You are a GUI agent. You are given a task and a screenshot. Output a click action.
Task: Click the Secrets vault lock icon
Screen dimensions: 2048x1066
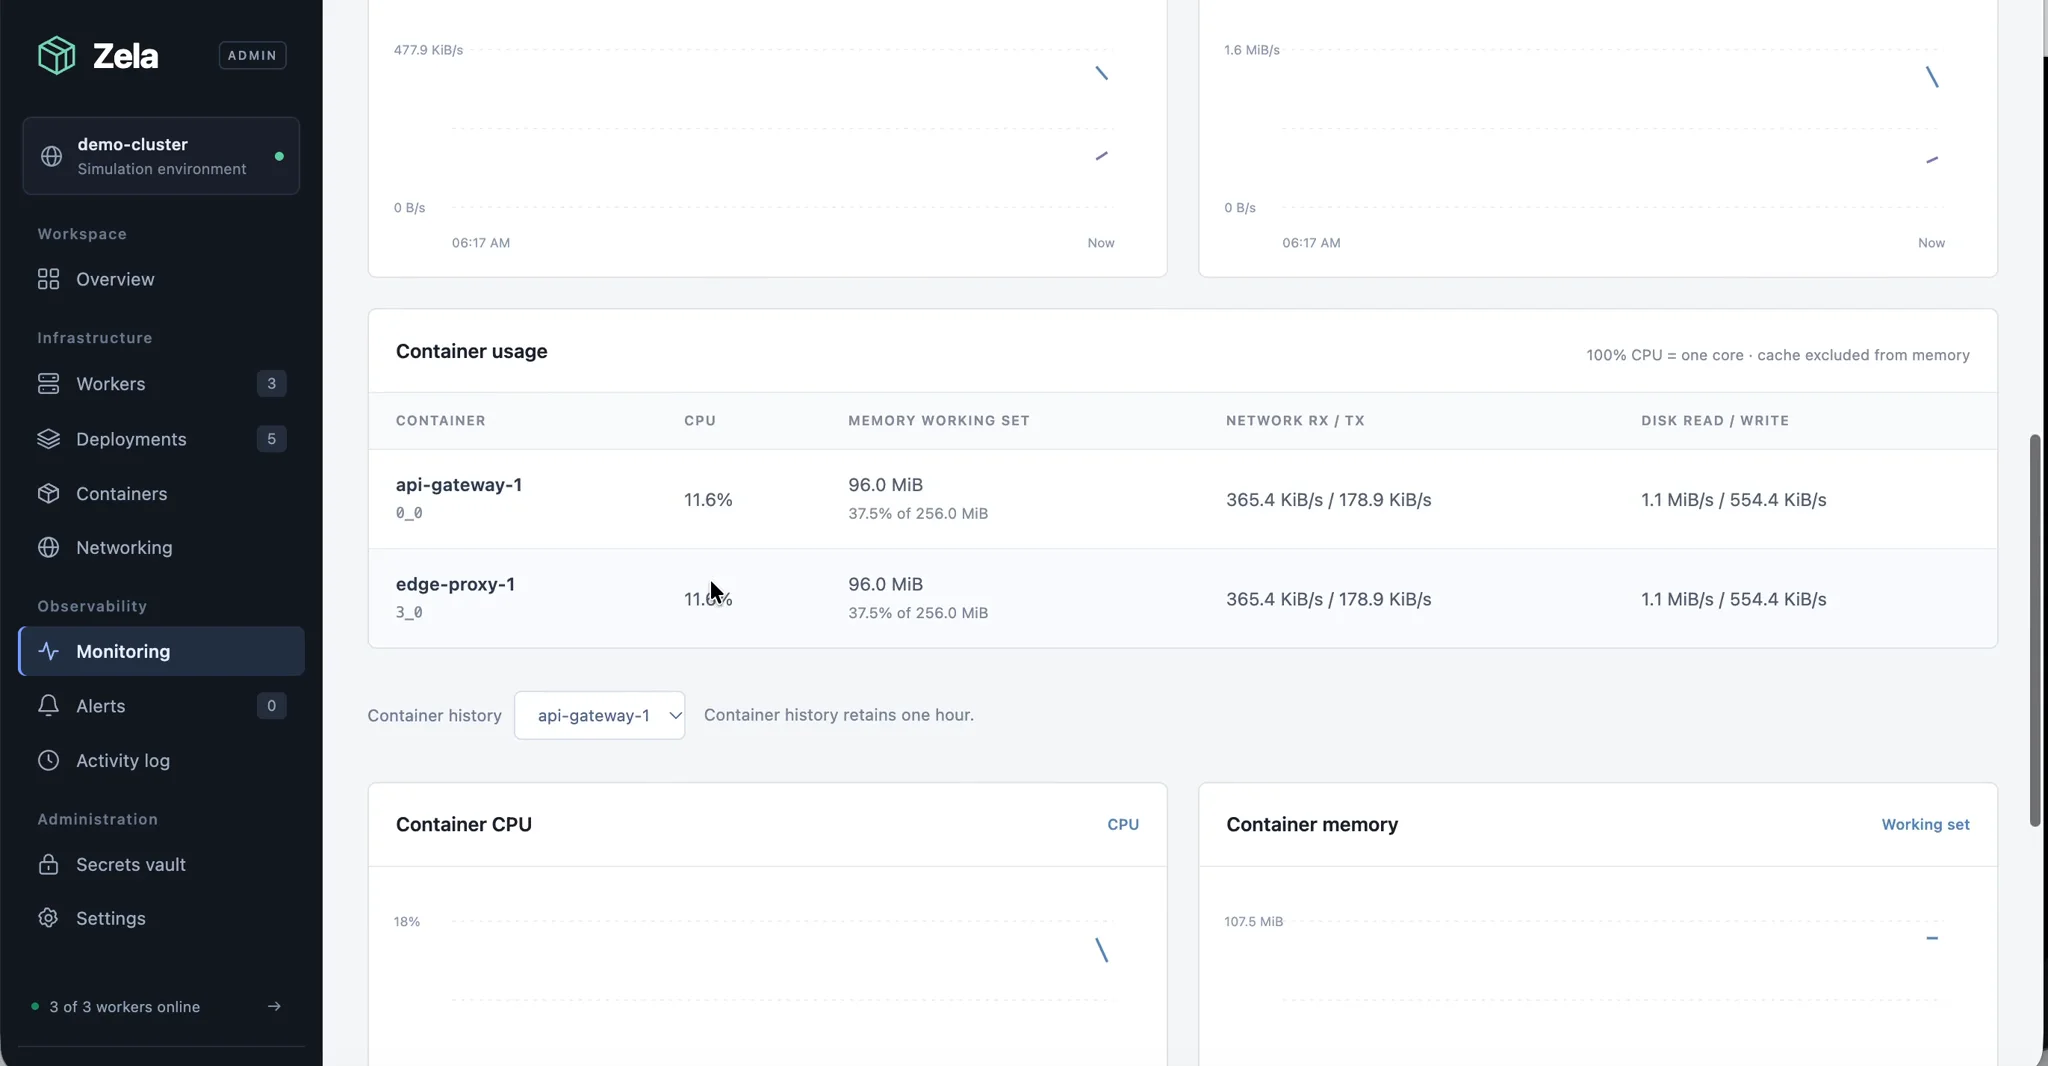pyautogui.click(x=48, y=865)
